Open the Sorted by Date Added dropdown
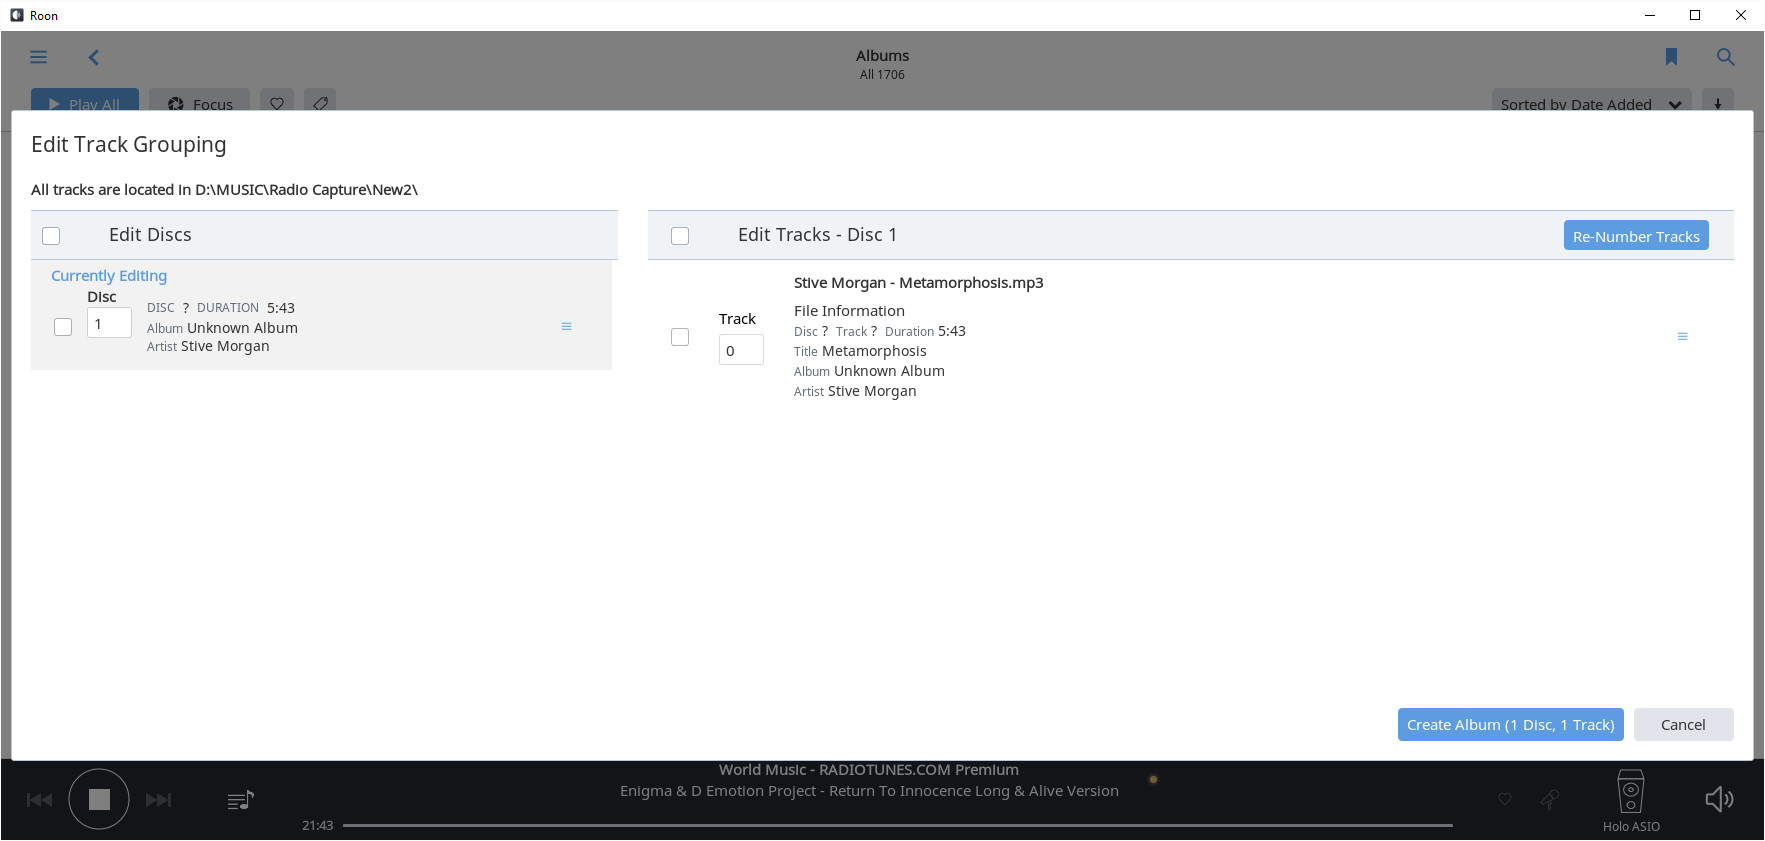The height and width of the screenshot is (841, 1765). [x=1592, y=103]
